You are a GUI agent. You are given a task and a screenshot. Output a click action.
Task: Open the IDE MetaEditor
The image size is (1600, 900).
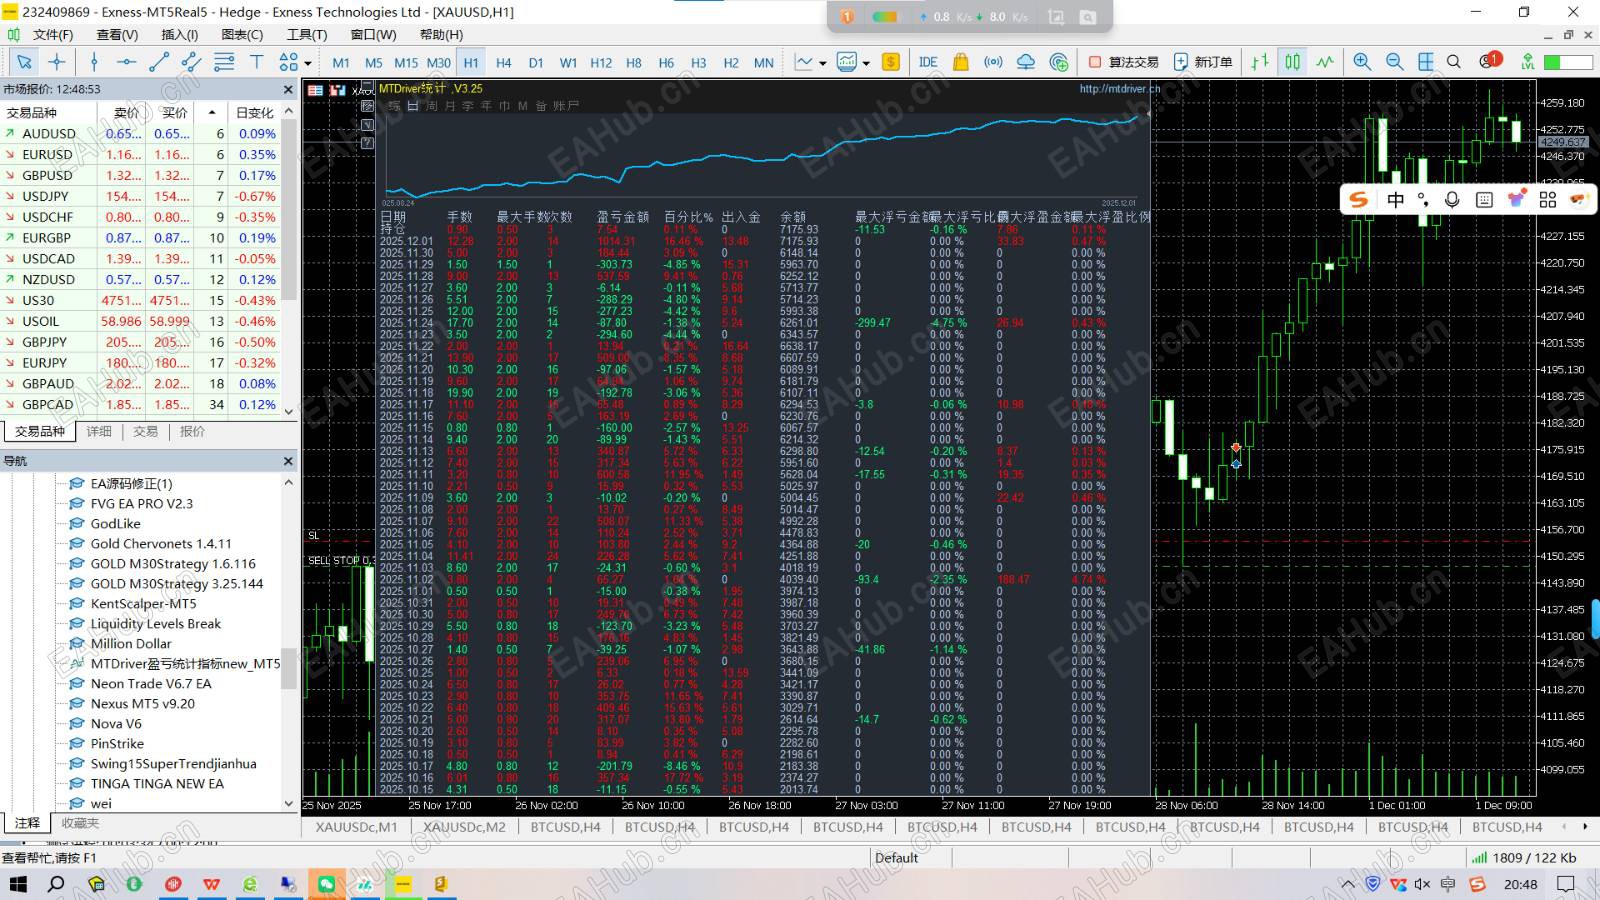(x=928, y=62)
